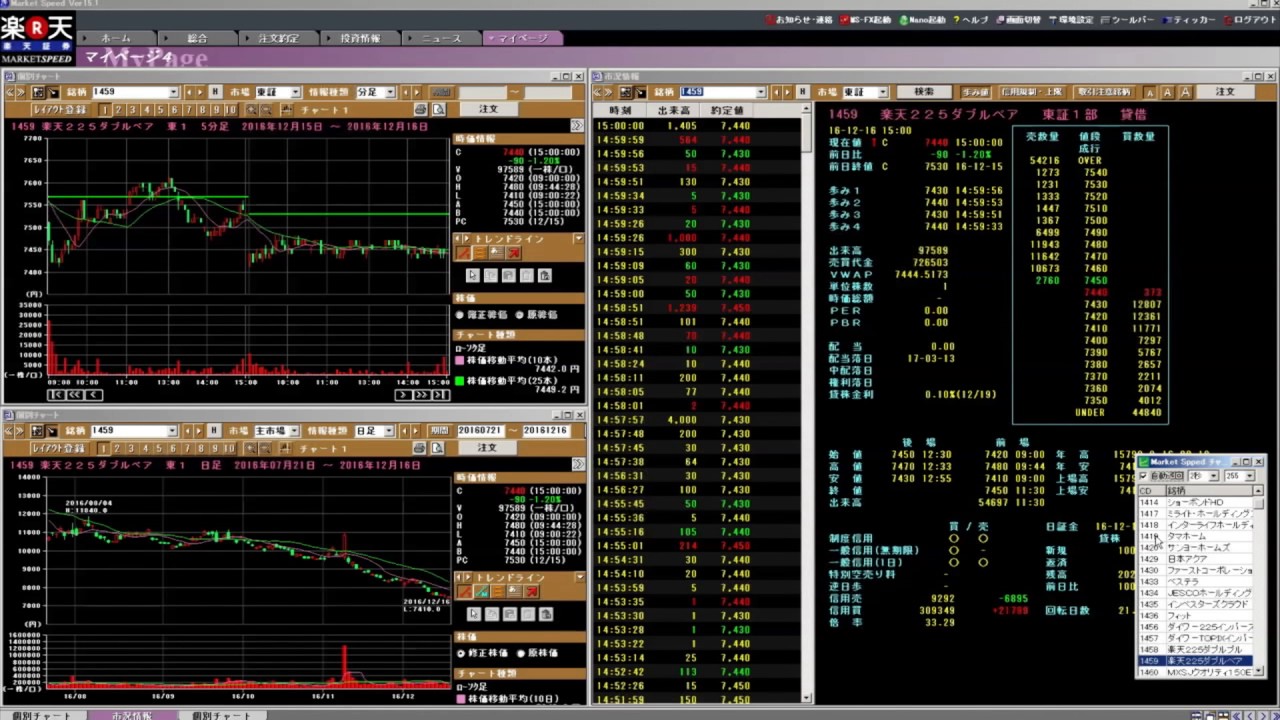Select 修正株価 radio in upper chart
The width and height of the screenshot is (1280, 720).
click(x=461, y=314)
